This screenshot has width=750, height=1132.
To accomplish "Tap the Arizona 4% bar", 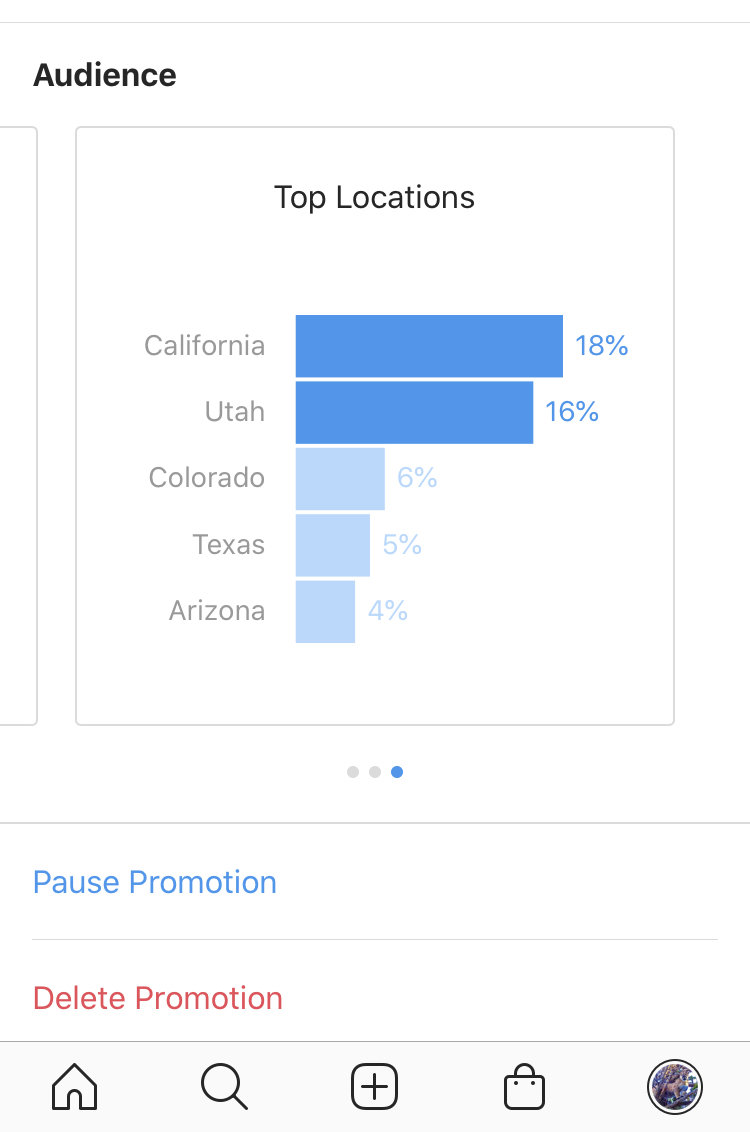I will click(326, 611).
